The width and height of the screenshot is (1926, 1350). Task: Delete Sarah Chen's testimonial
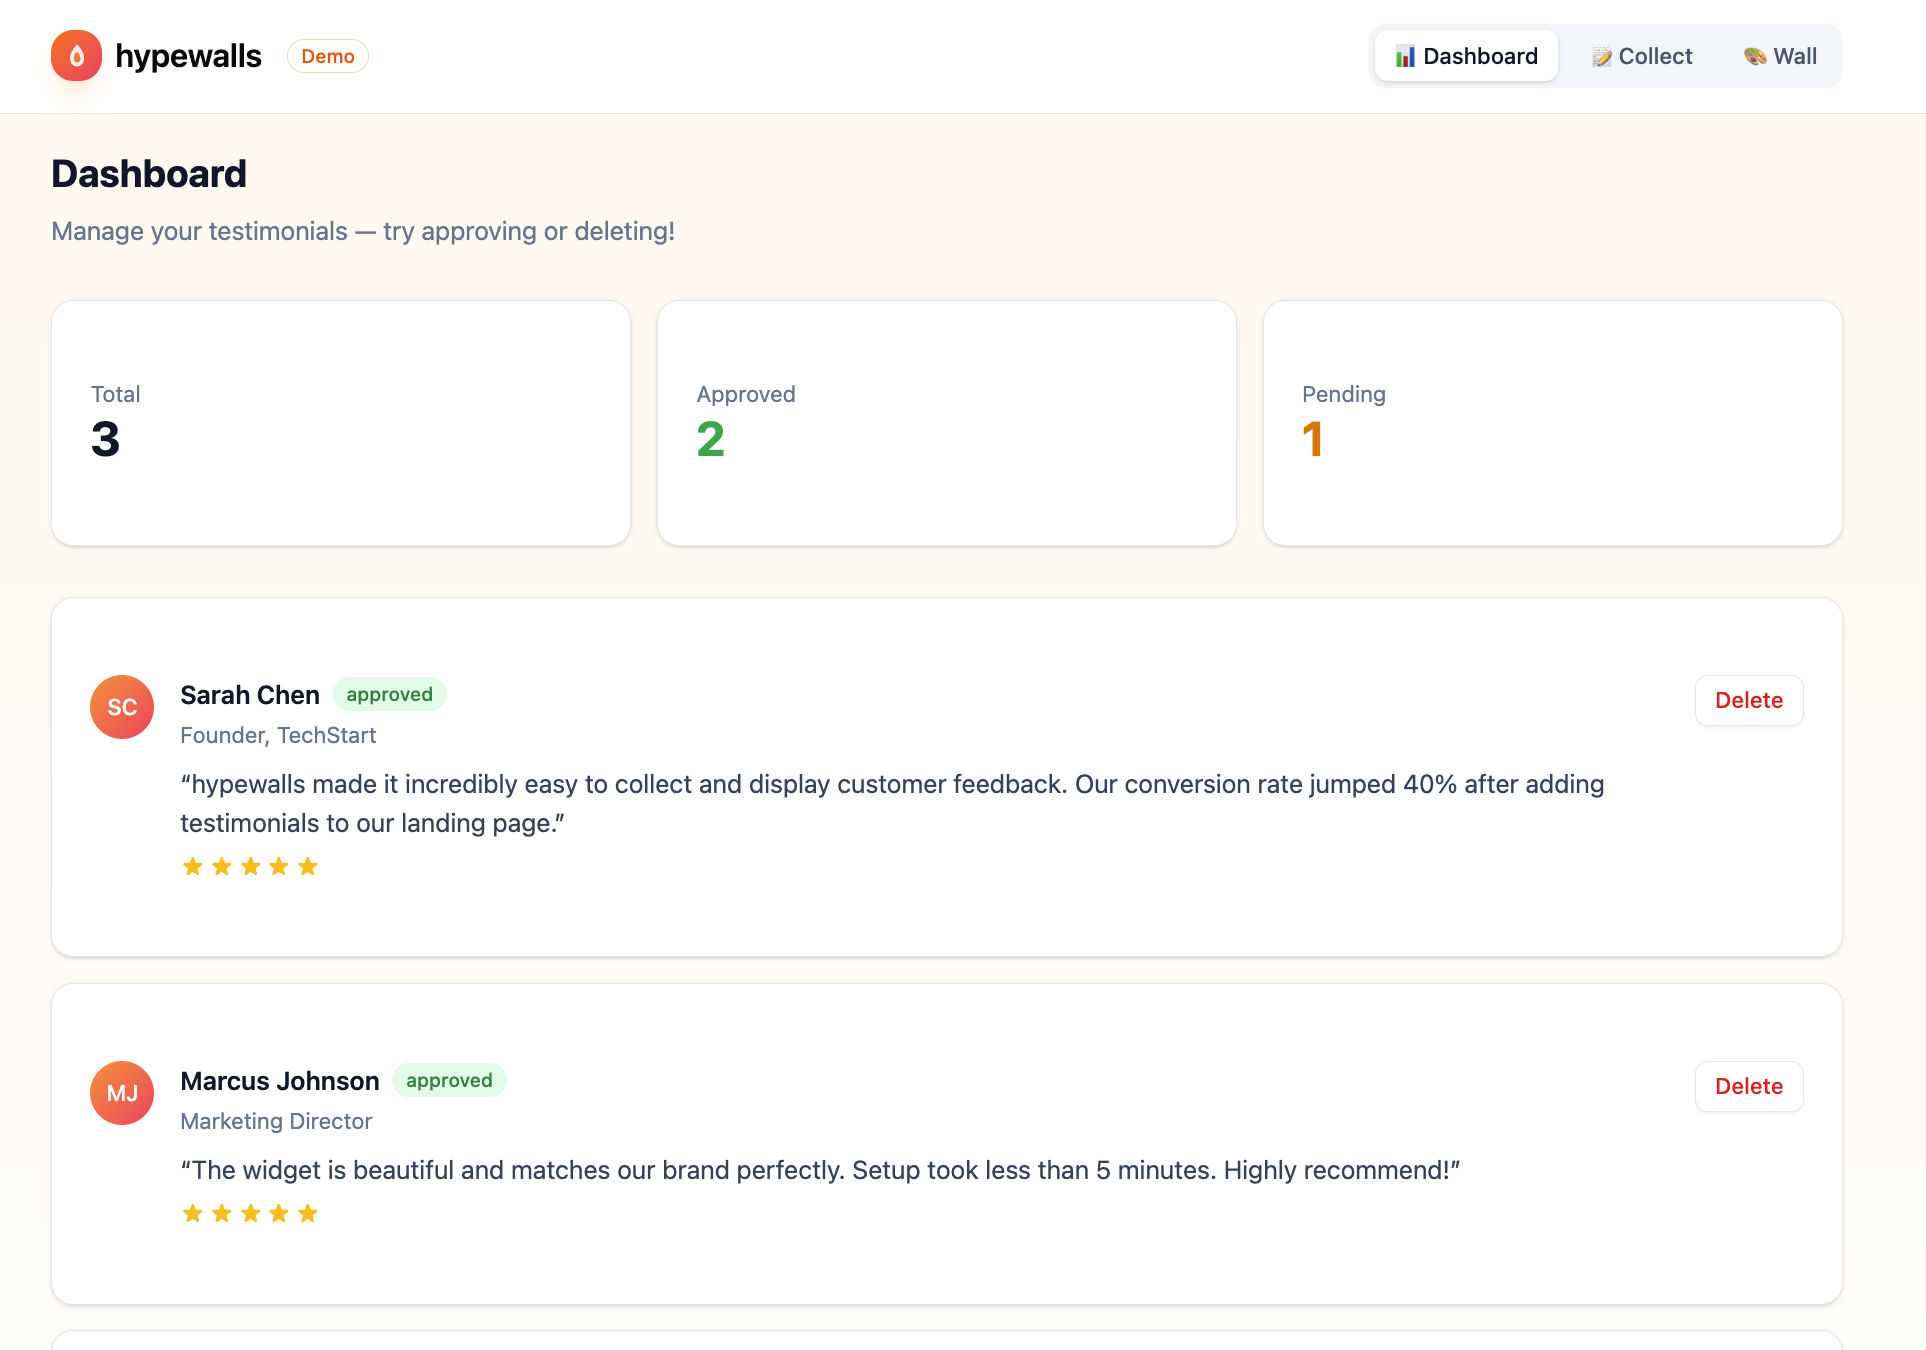click(1749, 701)
